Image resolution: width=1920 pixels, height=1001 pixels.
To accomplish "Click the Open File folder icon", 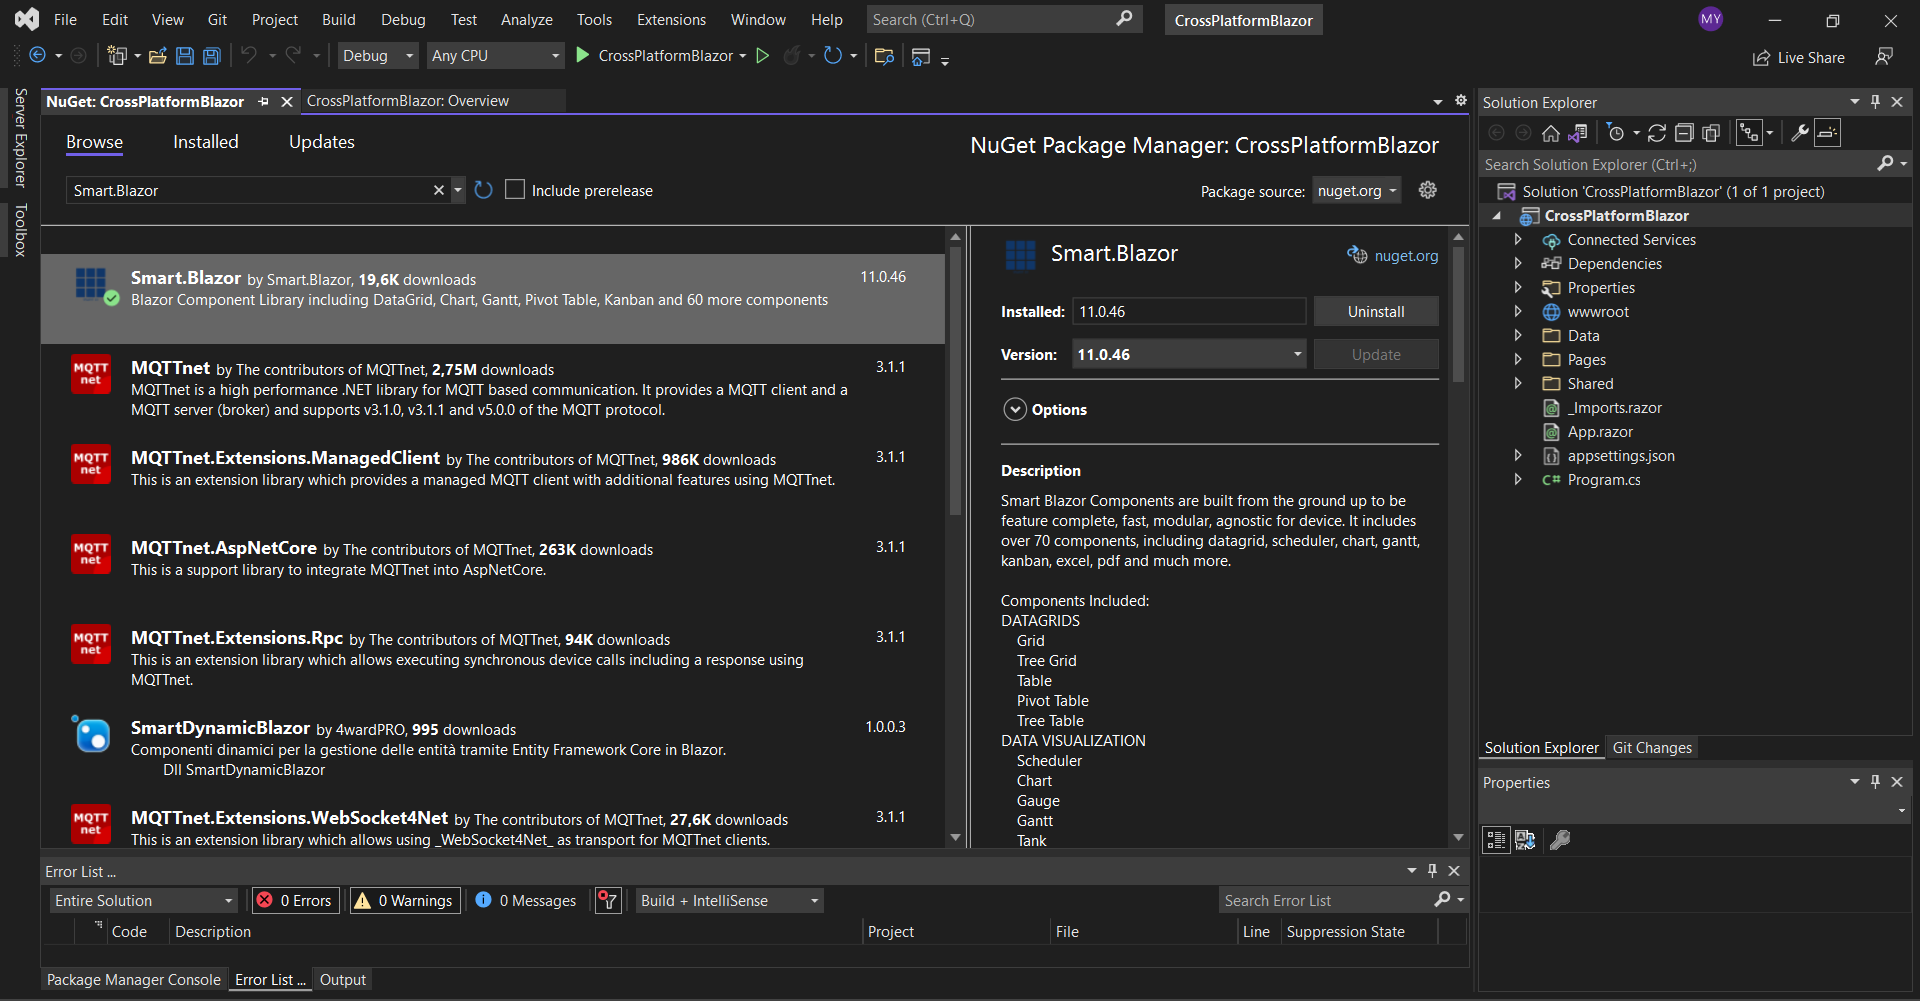I will click(x=158, y=56).
